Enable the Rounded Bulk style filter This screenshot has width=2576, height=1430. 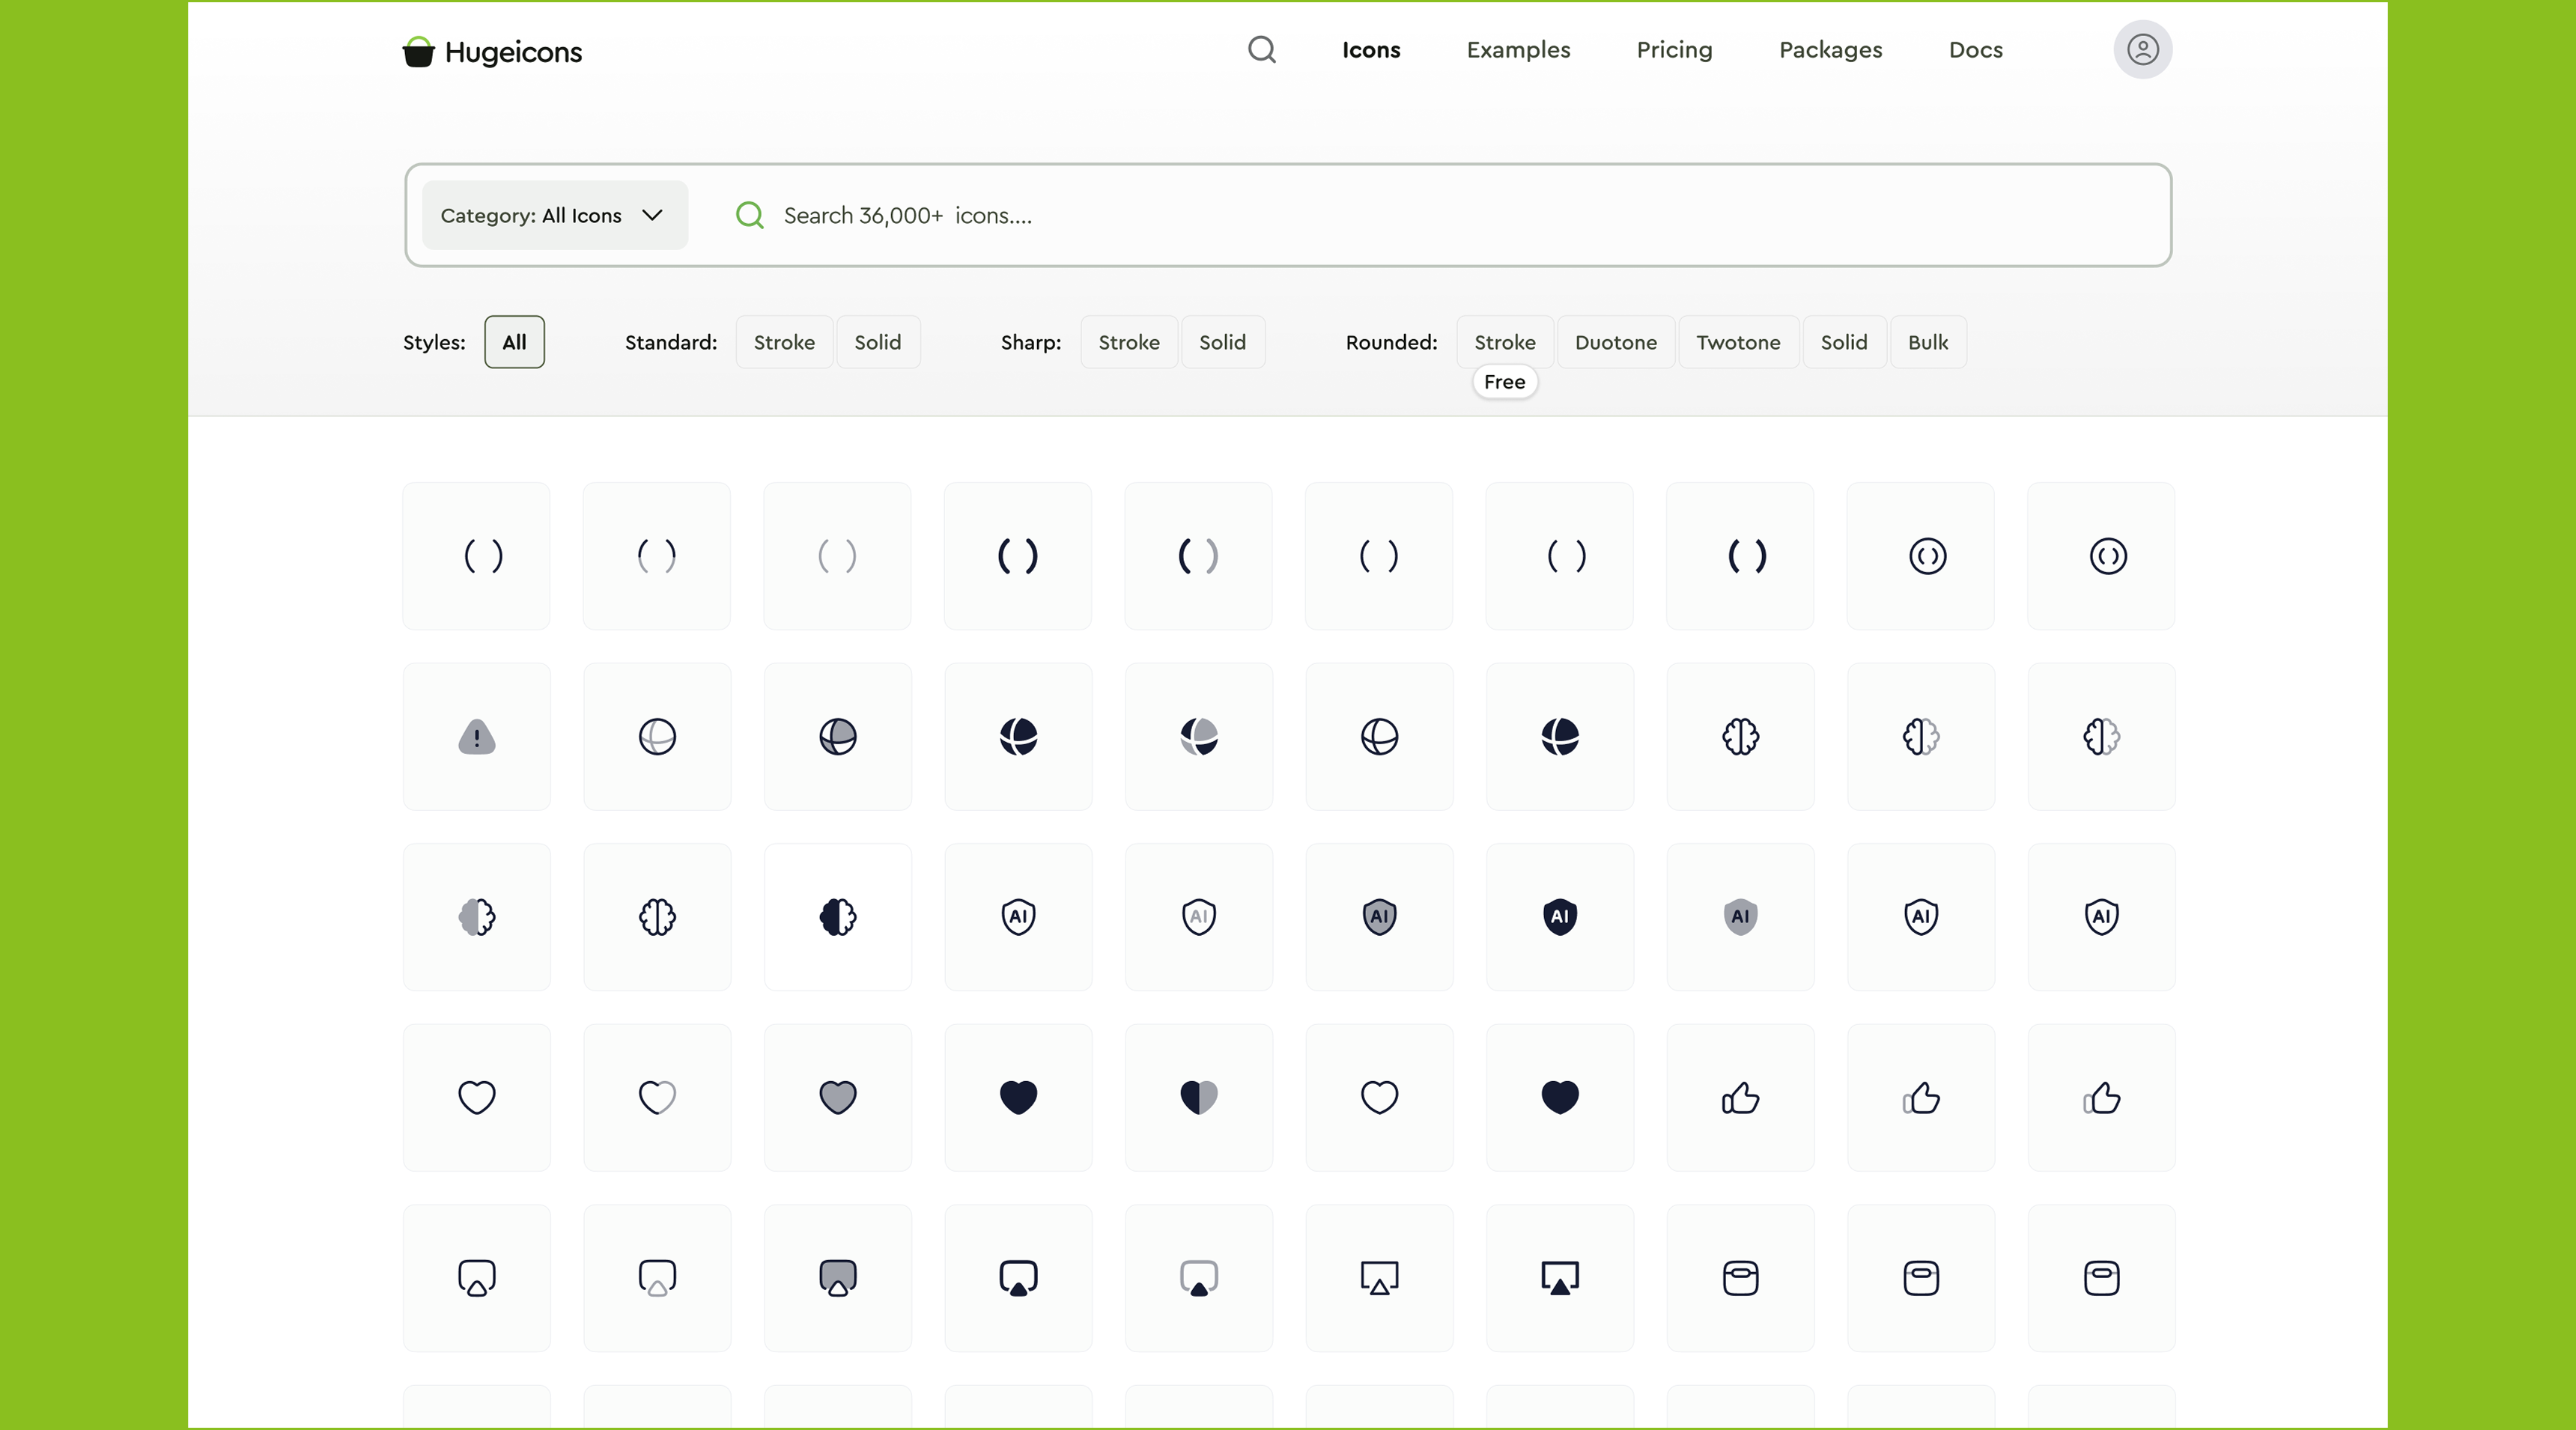(x=1927, y=342)
